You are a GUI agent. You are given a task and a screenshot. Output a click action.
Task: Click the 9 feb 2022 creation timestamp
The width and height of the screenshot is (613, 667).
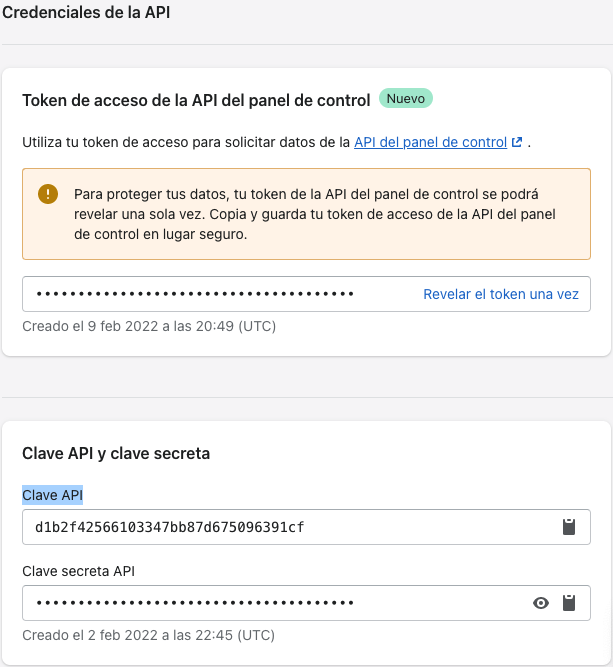pos(149,326)
